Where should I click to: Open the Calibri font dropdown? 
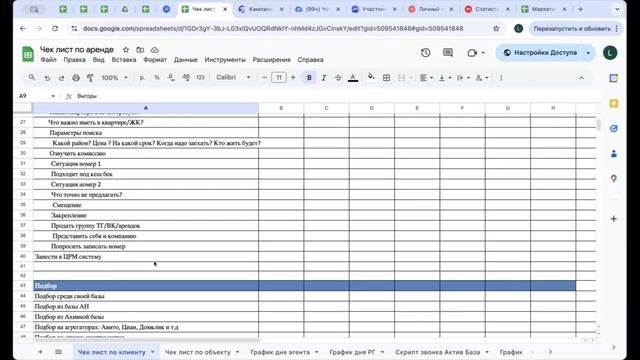233,78
